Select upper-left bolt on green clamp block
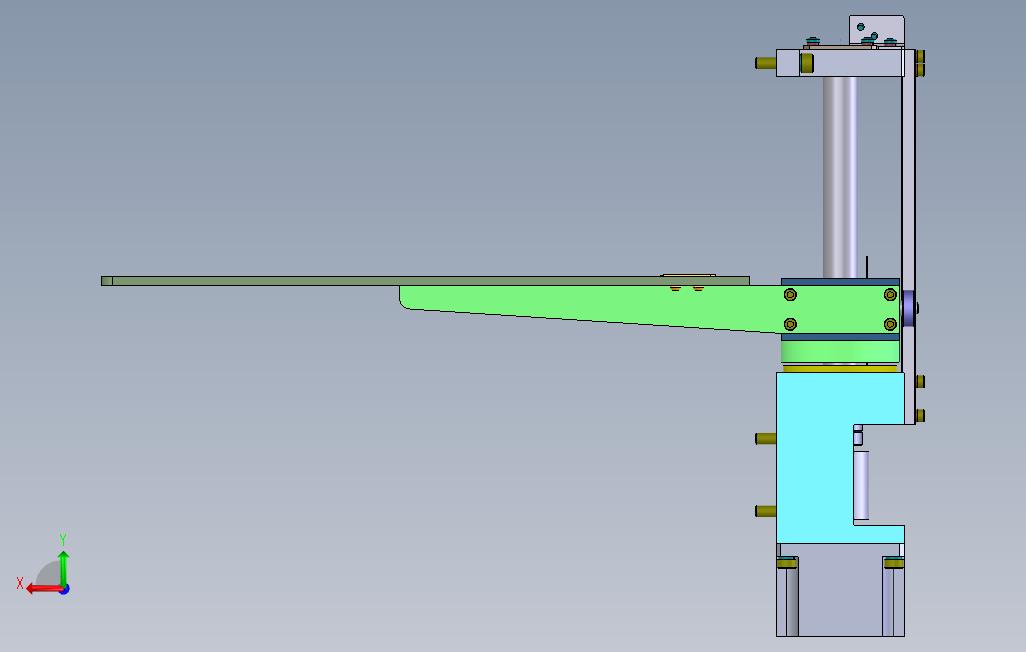Viewport: 1026px width, 652px height. pos(790,295)
